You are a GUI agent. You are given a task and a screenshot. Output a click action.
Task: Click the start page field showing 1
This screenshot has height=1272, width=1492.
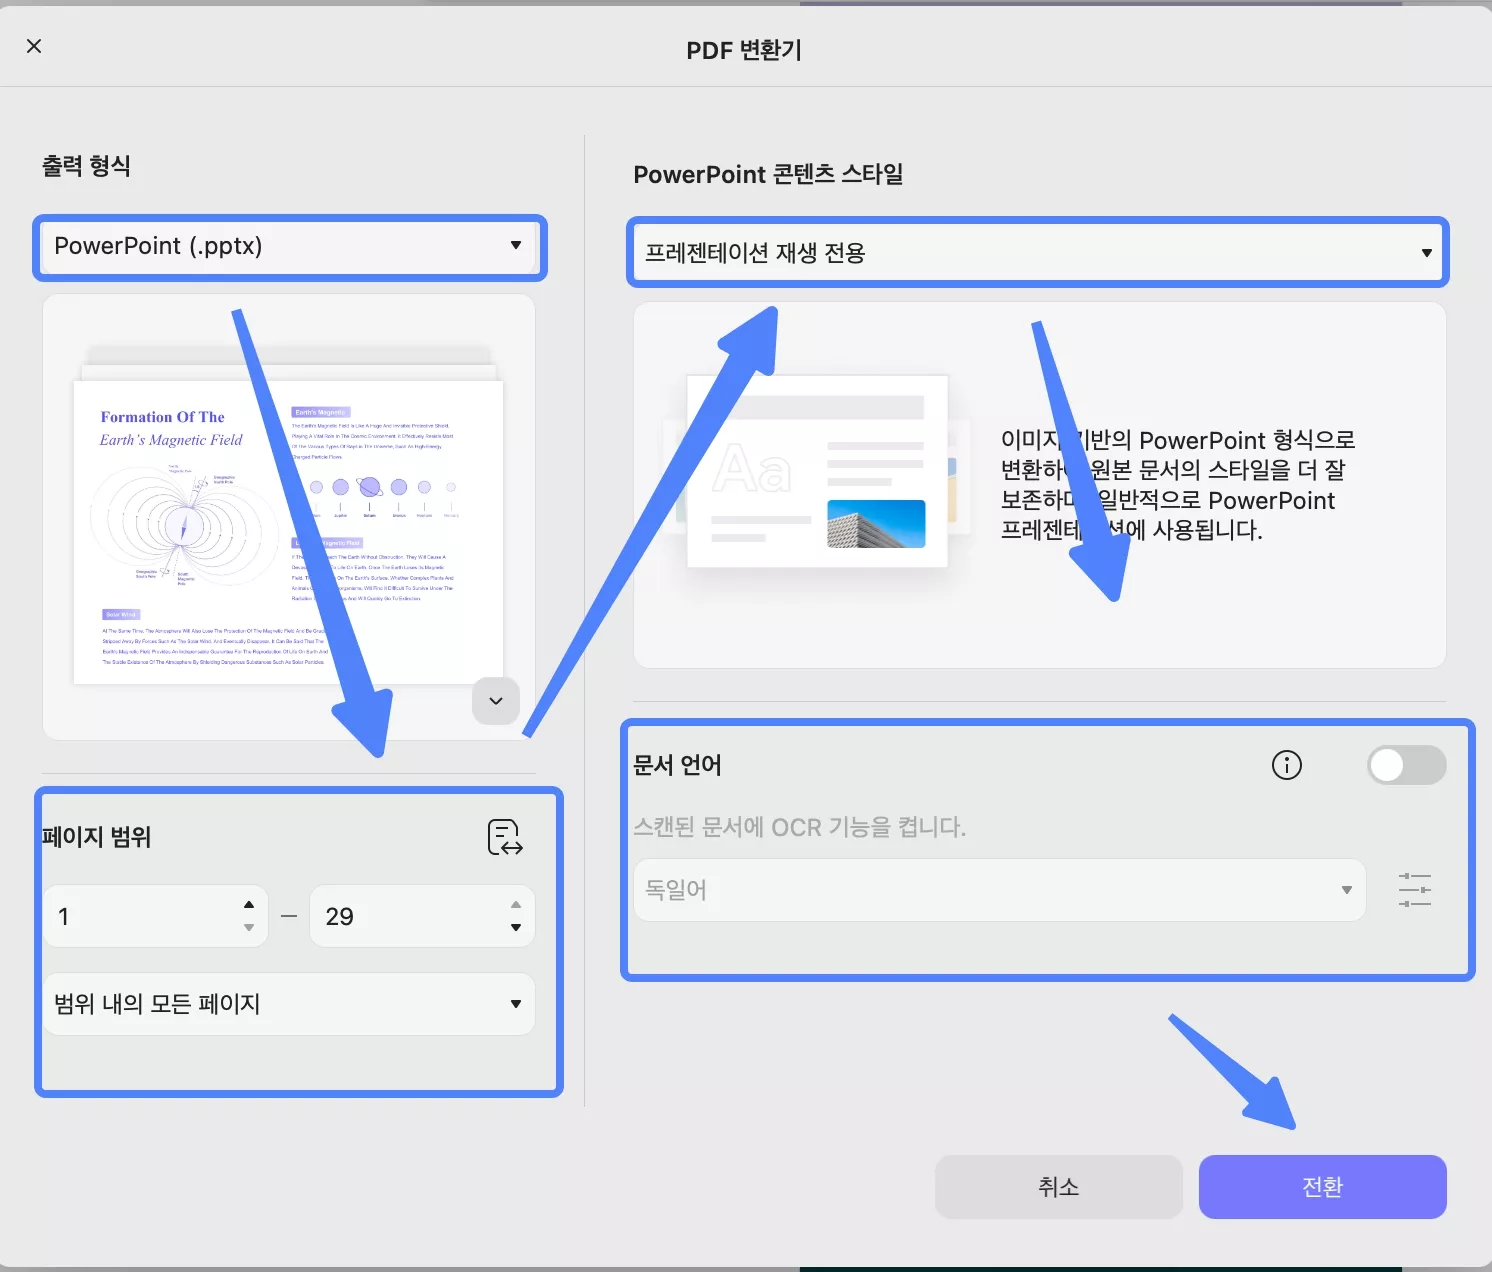tap(155, 916)
